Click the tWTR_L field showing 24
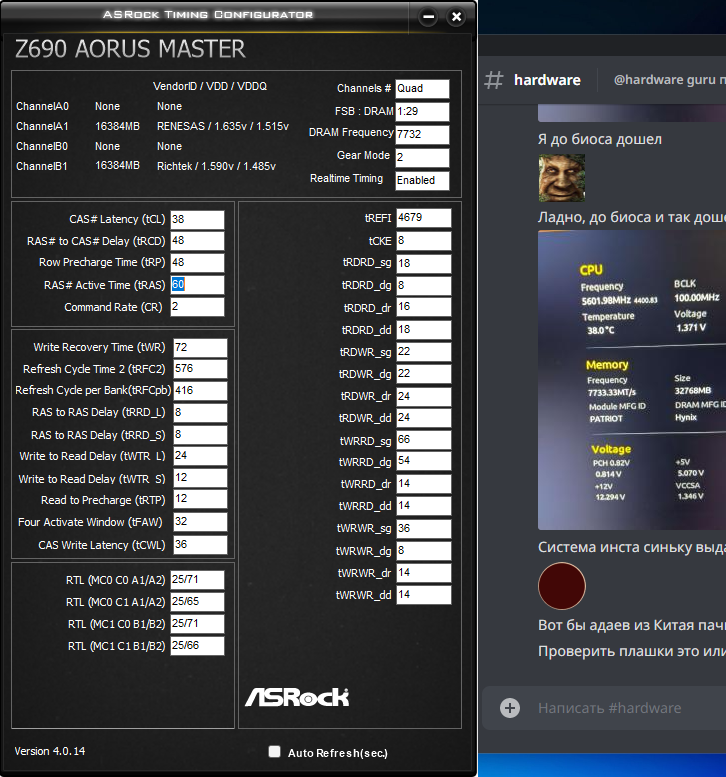This screenshot has height=777, width=726. 200,456
